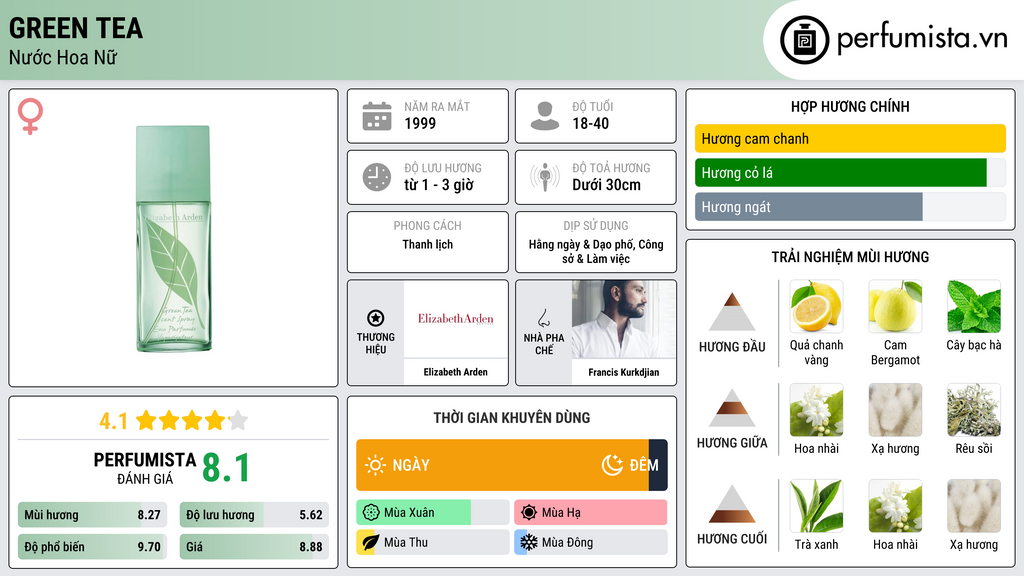Click the sun icon next to Ngày

375,465
